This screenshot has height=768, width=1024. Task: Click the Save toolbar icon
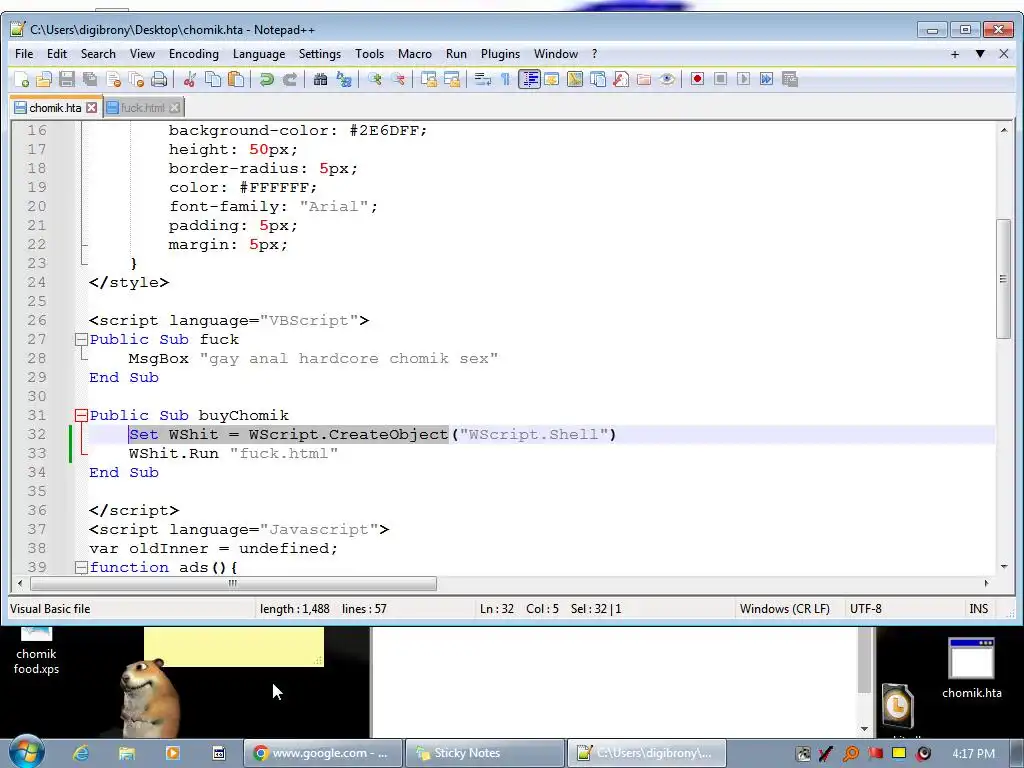[67, 80]
